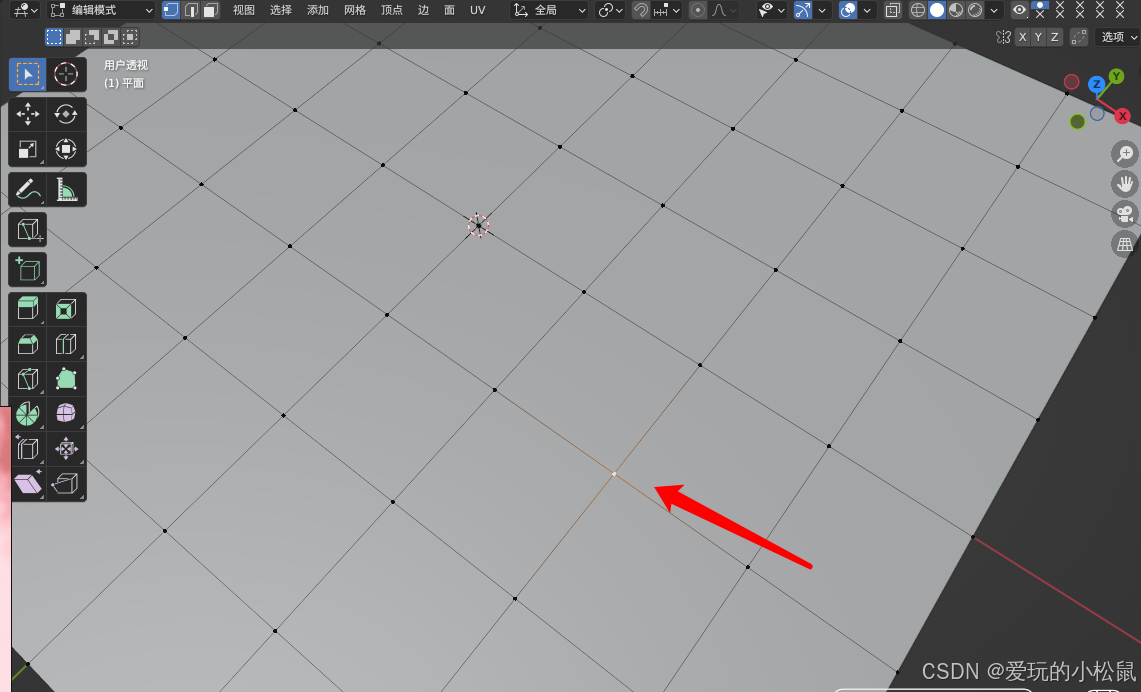Select the Knife tool
This screenshot has width=1141, height=692.
pyautogui.click(x=28, y=378)
